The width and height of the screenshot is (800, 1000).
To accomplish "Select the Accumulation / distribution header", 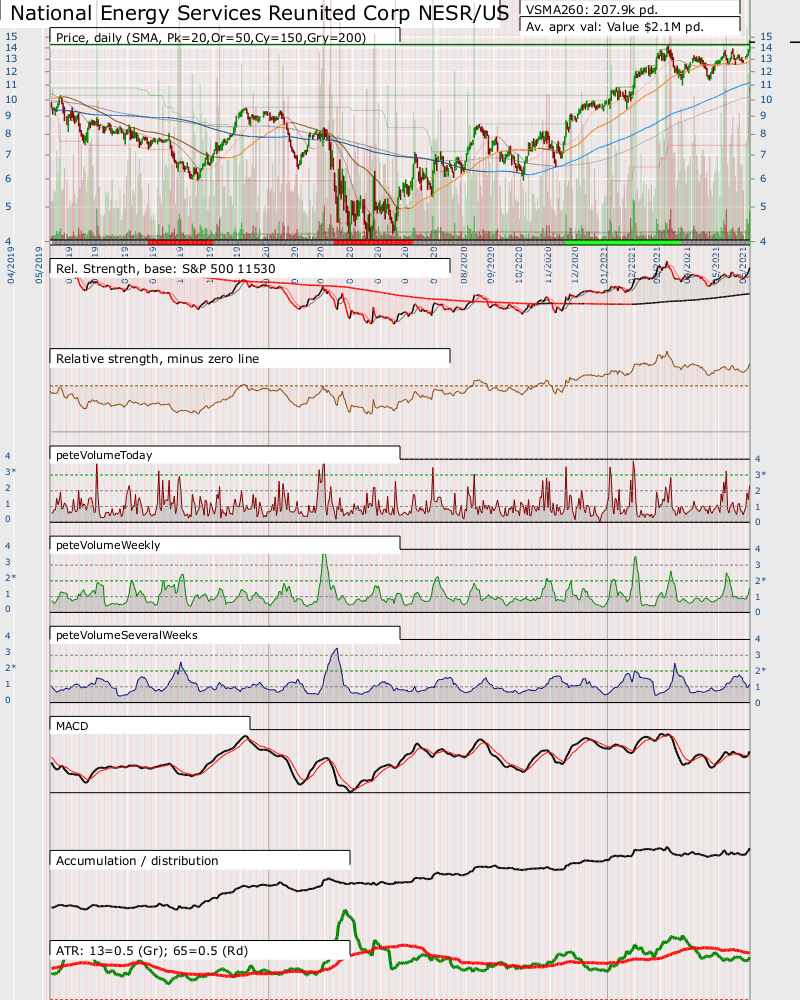I will [x=137, y=860].
